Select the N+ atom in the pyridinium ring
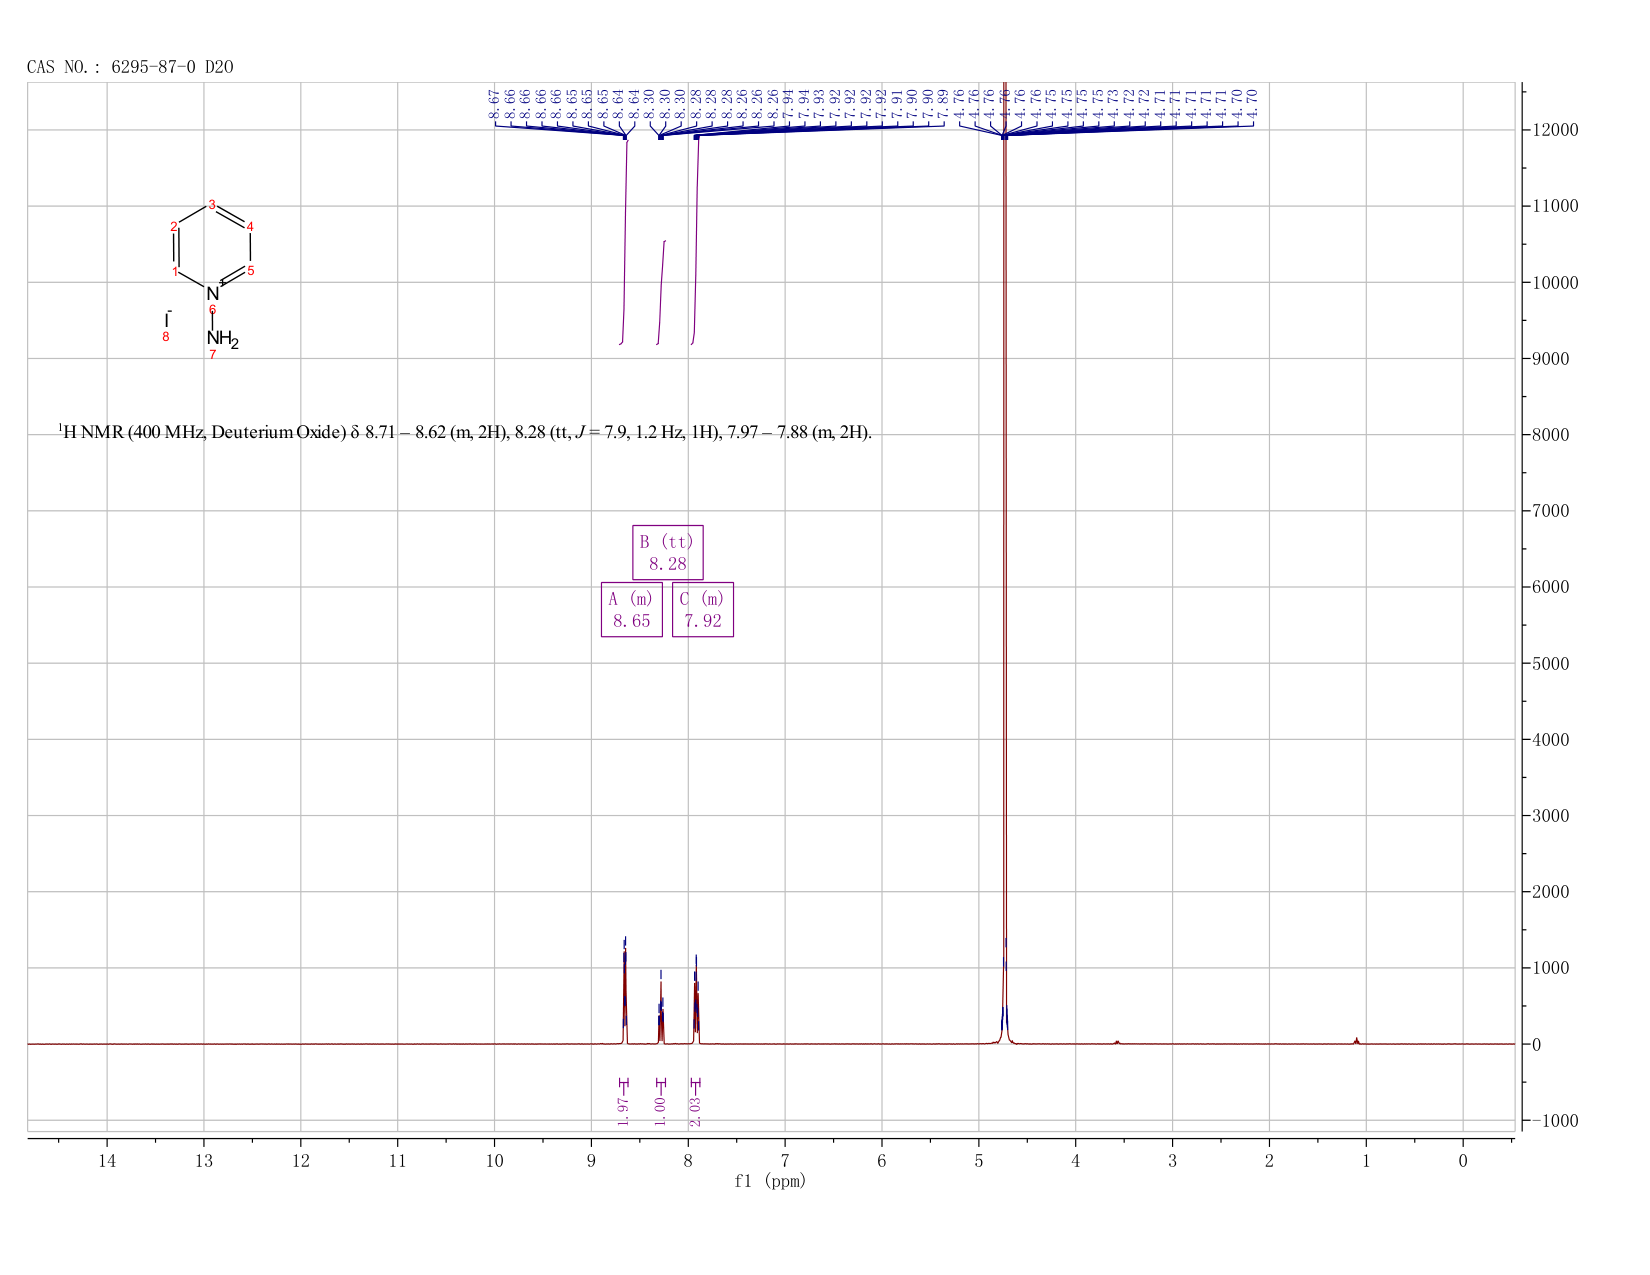The image size is (1650, 1275). click(x=214, y=293)
